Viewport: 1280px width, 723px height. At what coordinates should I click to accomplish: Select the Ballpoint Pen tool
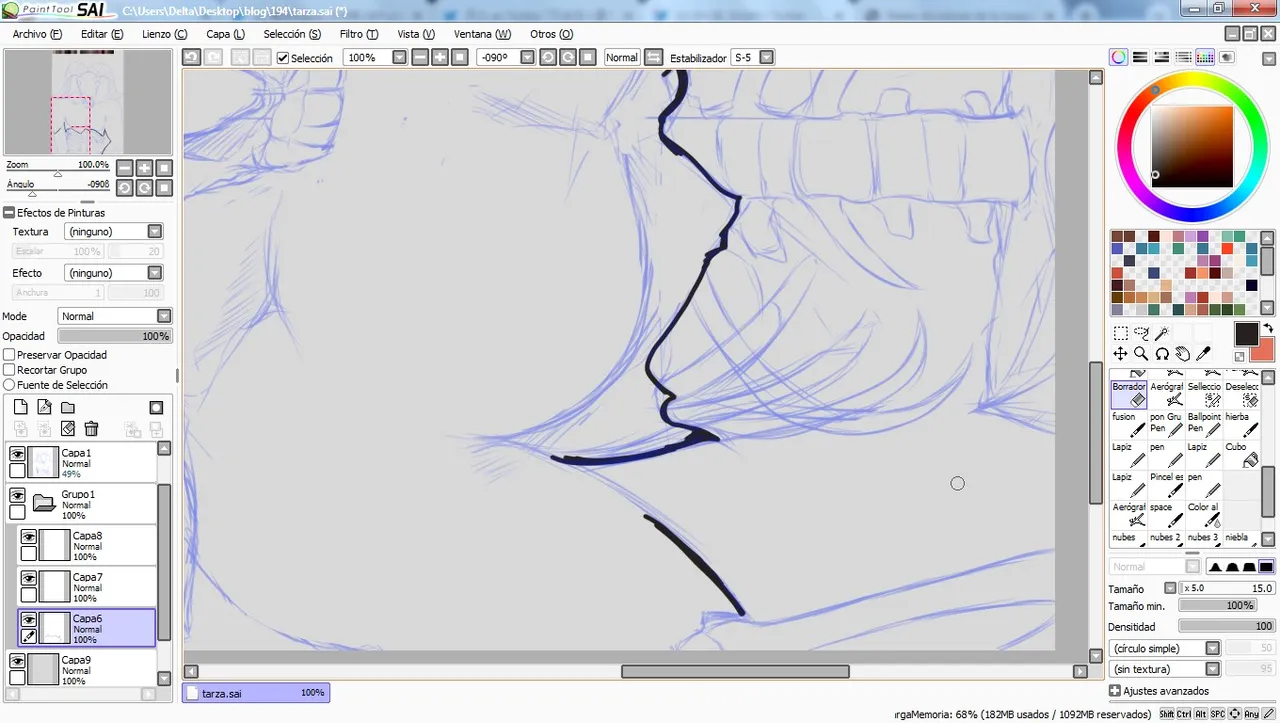[1204, 424]
